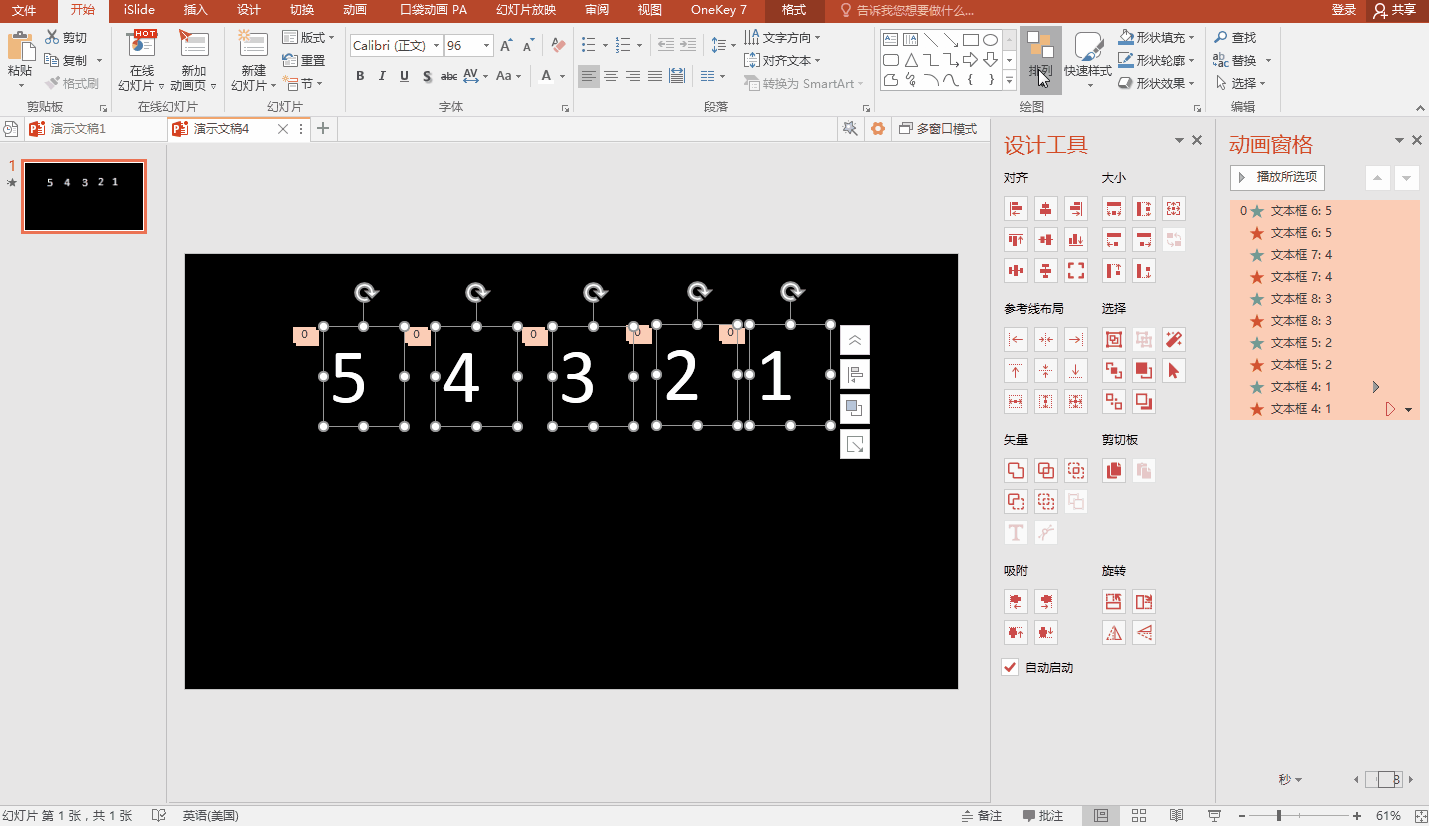Select the Rectangle shape in shapes gallery
Image resolution: width=1429 pixels, height=826 pixels.
pos(970,40)
